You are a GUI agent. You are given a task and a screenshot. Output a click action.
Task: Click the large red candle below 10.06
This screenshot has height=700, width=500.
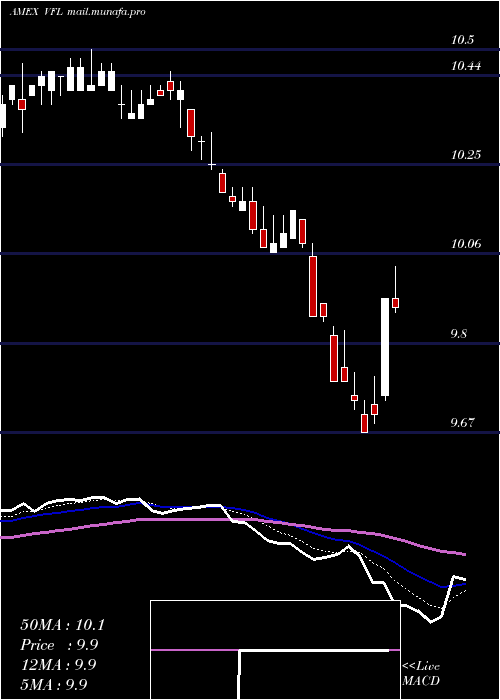coord(313,286)
